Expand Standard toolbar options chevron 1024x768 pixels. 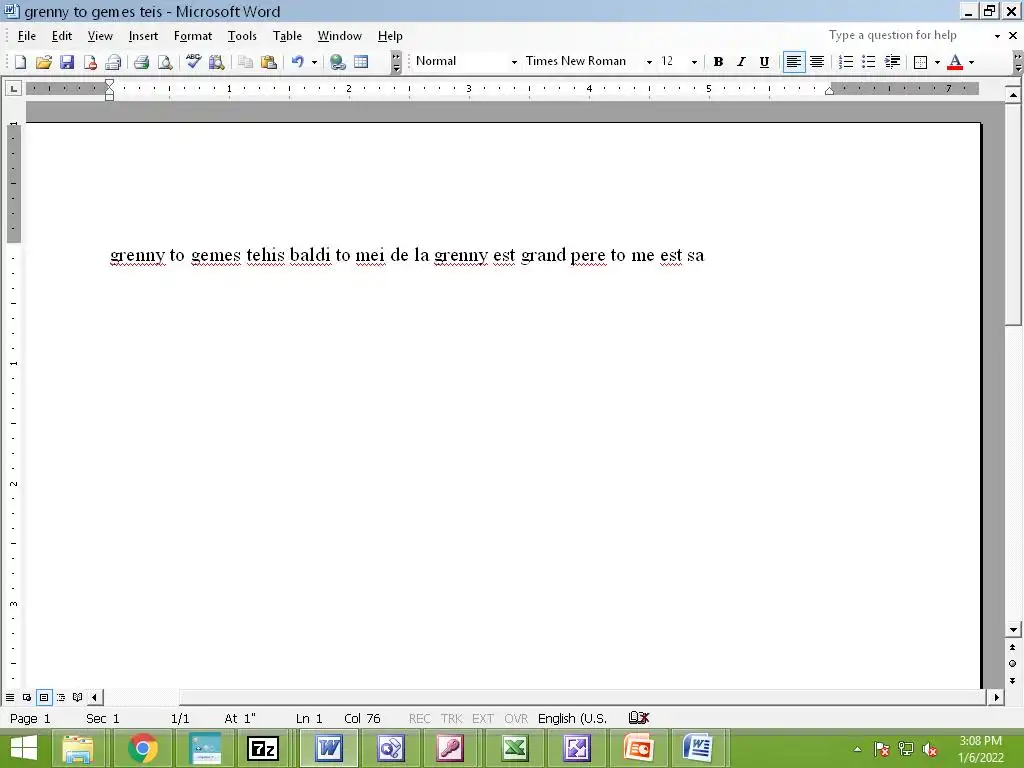(396, 62)
